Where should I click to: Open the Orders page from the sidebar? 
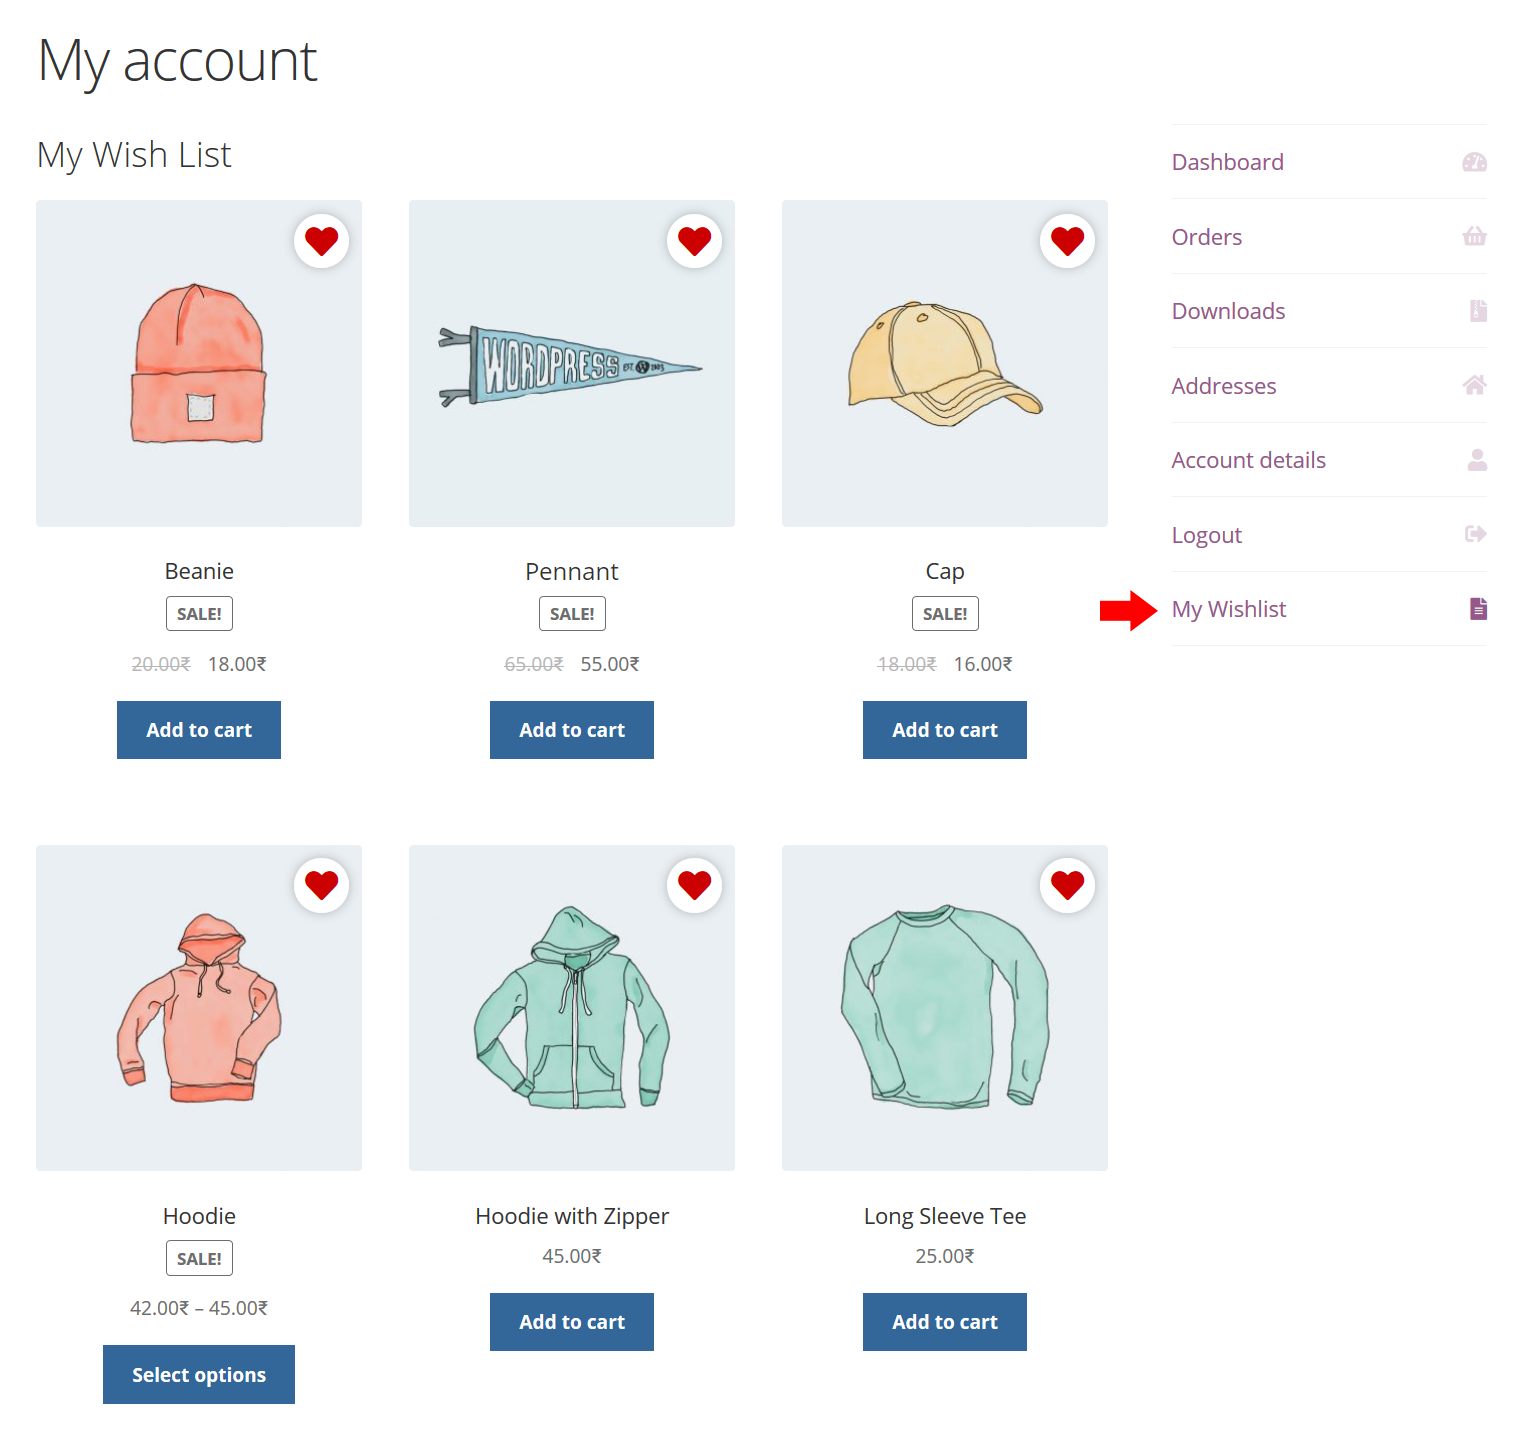1207,236
